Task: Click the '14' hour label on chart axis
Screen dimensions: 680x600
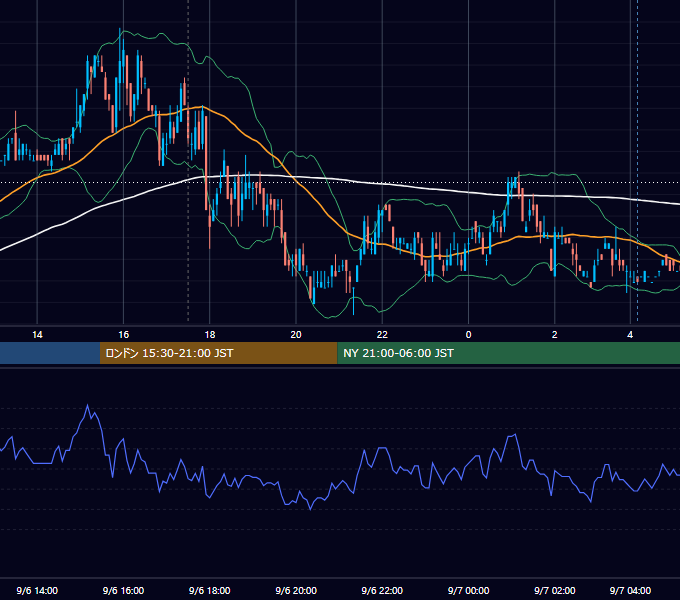Action: pos(37,335)
